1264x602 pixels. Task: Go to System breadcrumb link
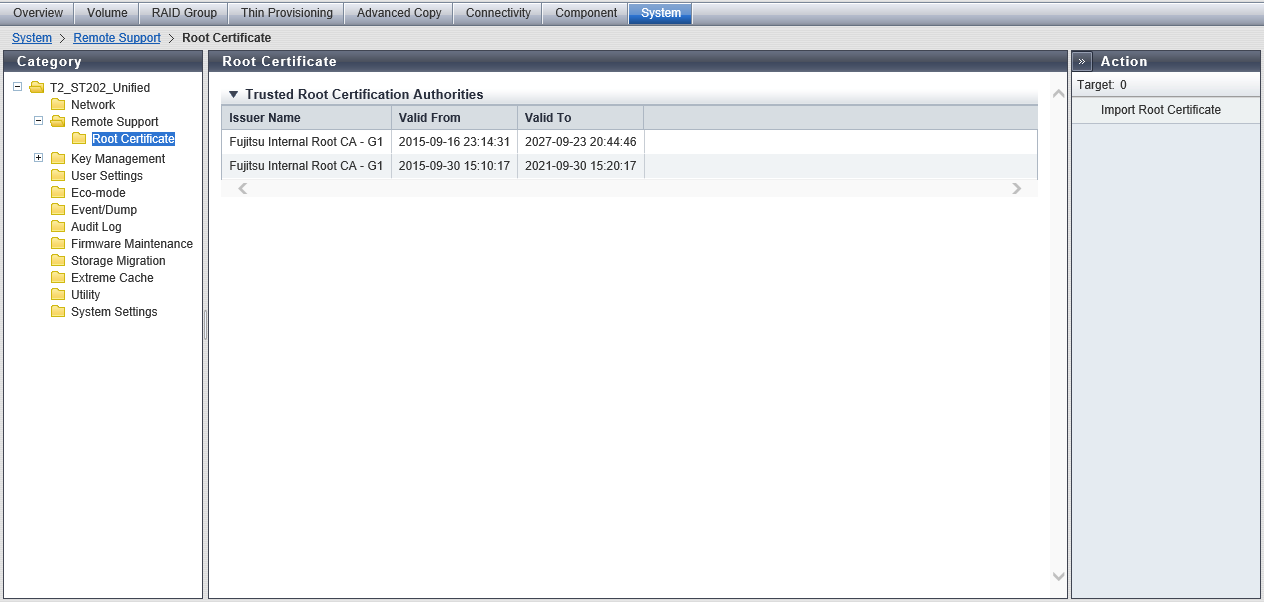tap(32, 38)
